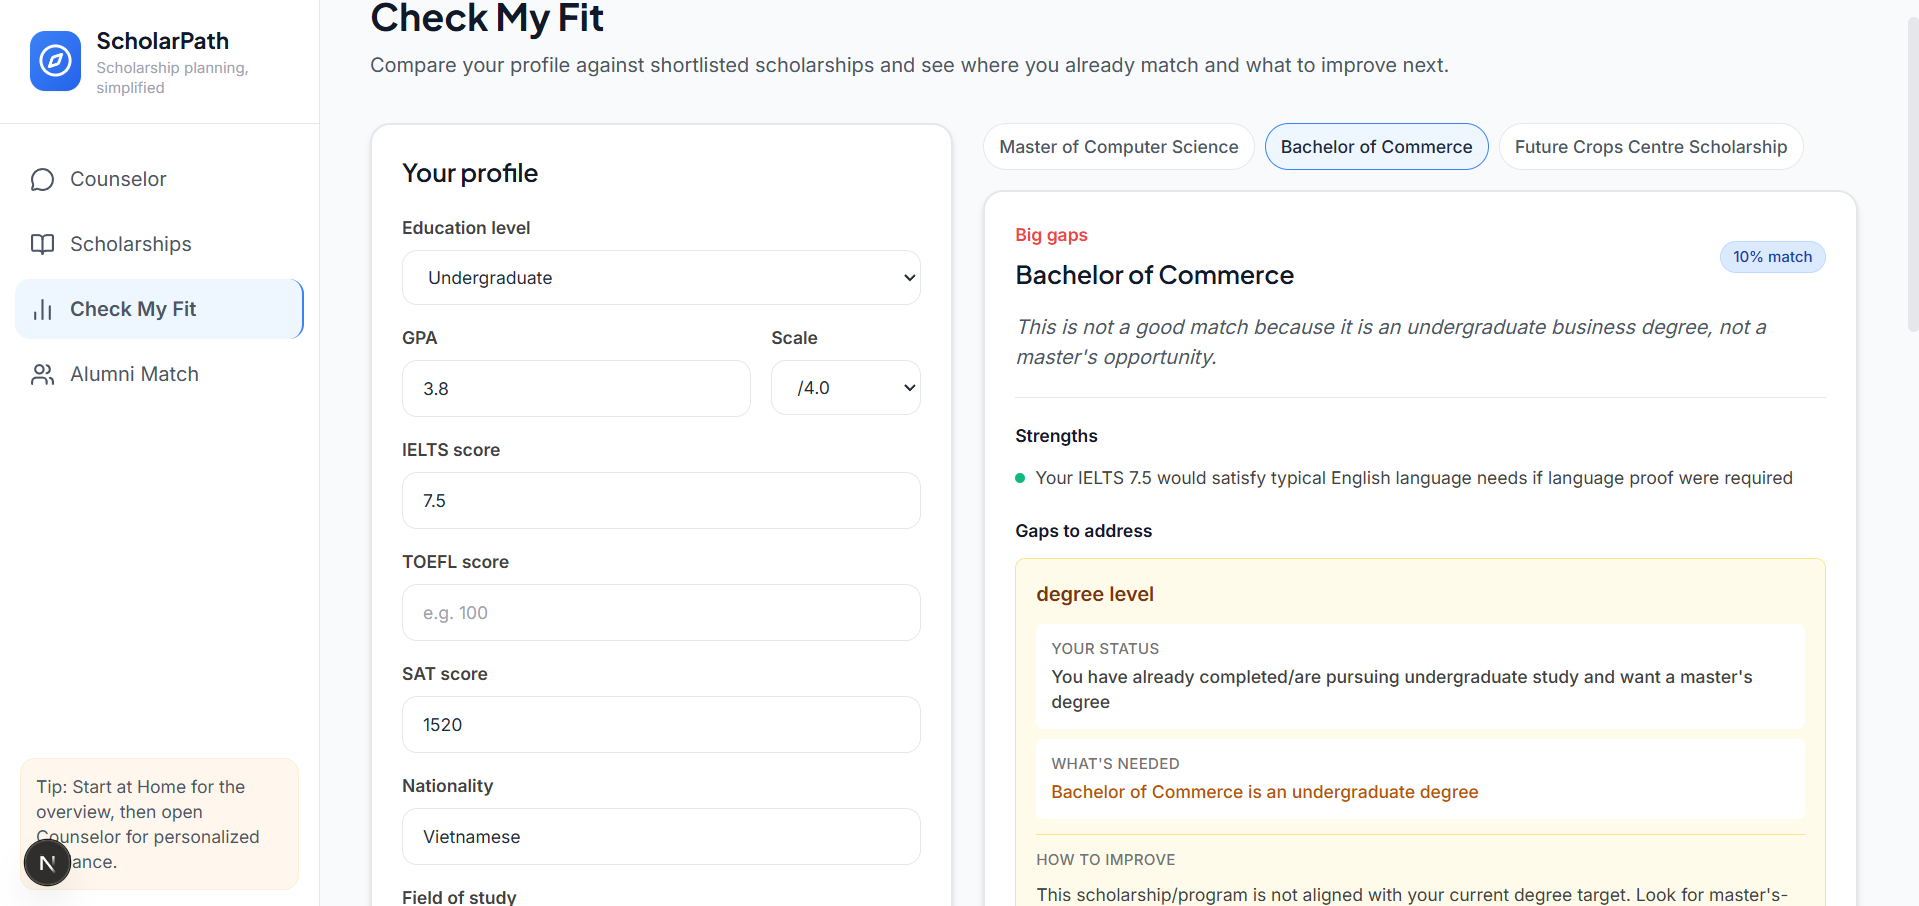
Task: Open the Scholarships page link
Action: (130, 244)
